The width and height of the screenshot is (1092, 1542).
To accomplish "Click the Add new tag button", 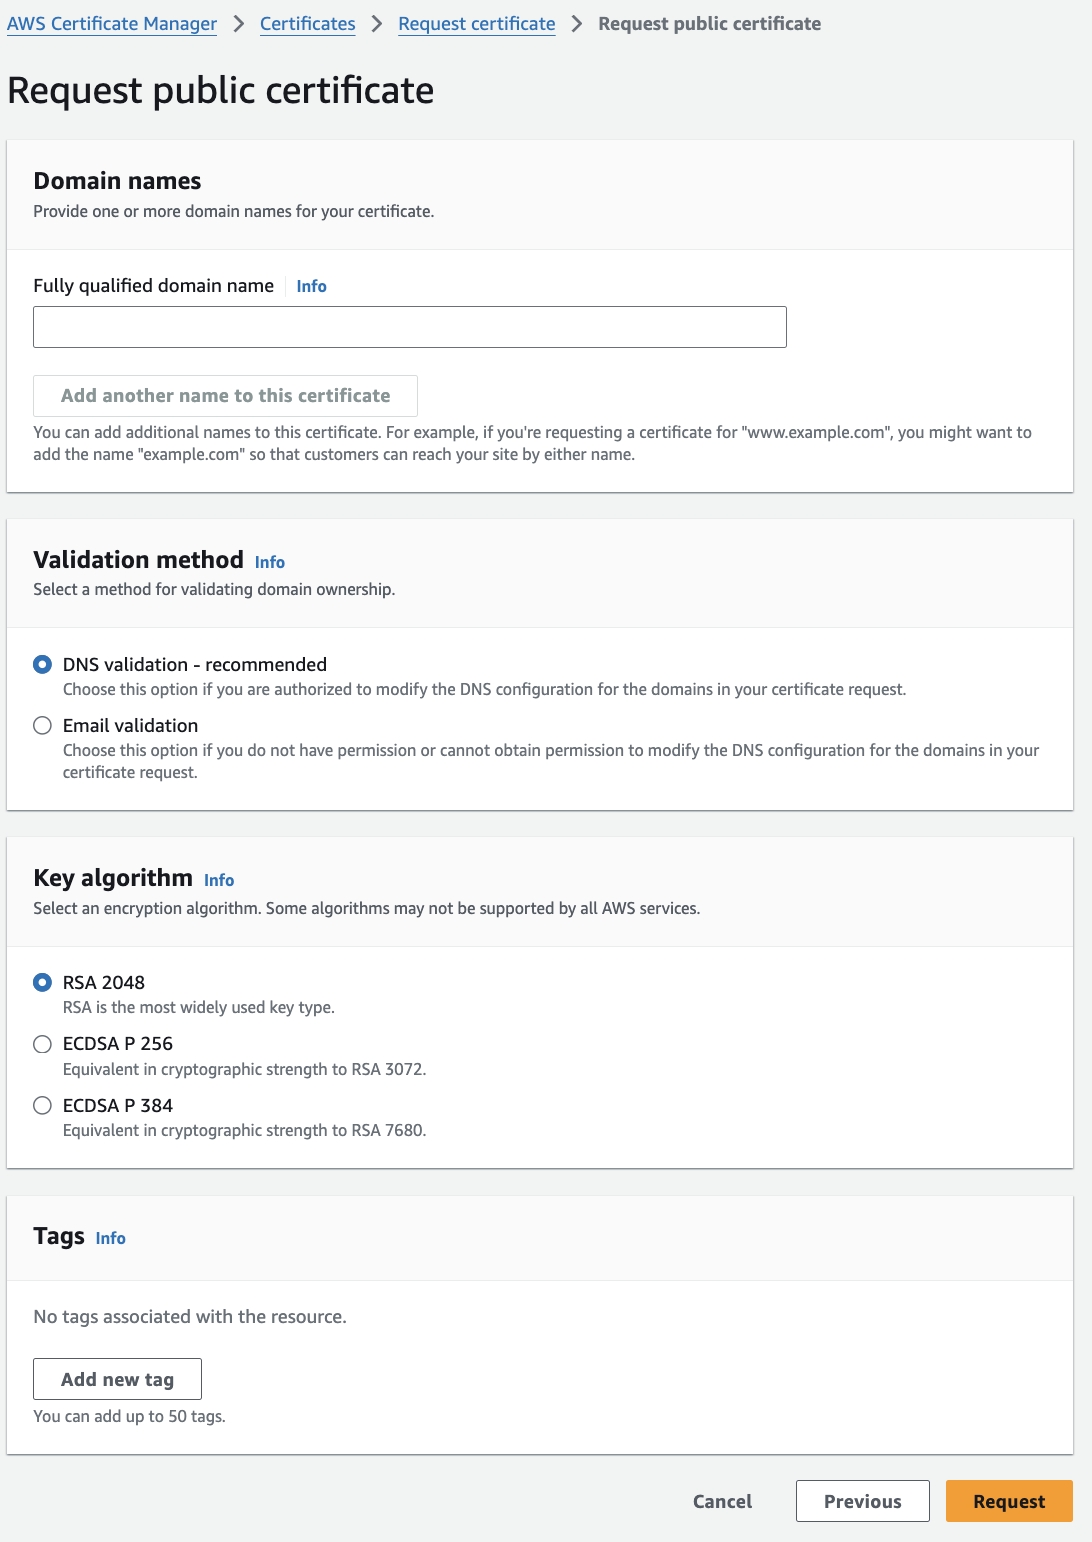I will 117,1379.
